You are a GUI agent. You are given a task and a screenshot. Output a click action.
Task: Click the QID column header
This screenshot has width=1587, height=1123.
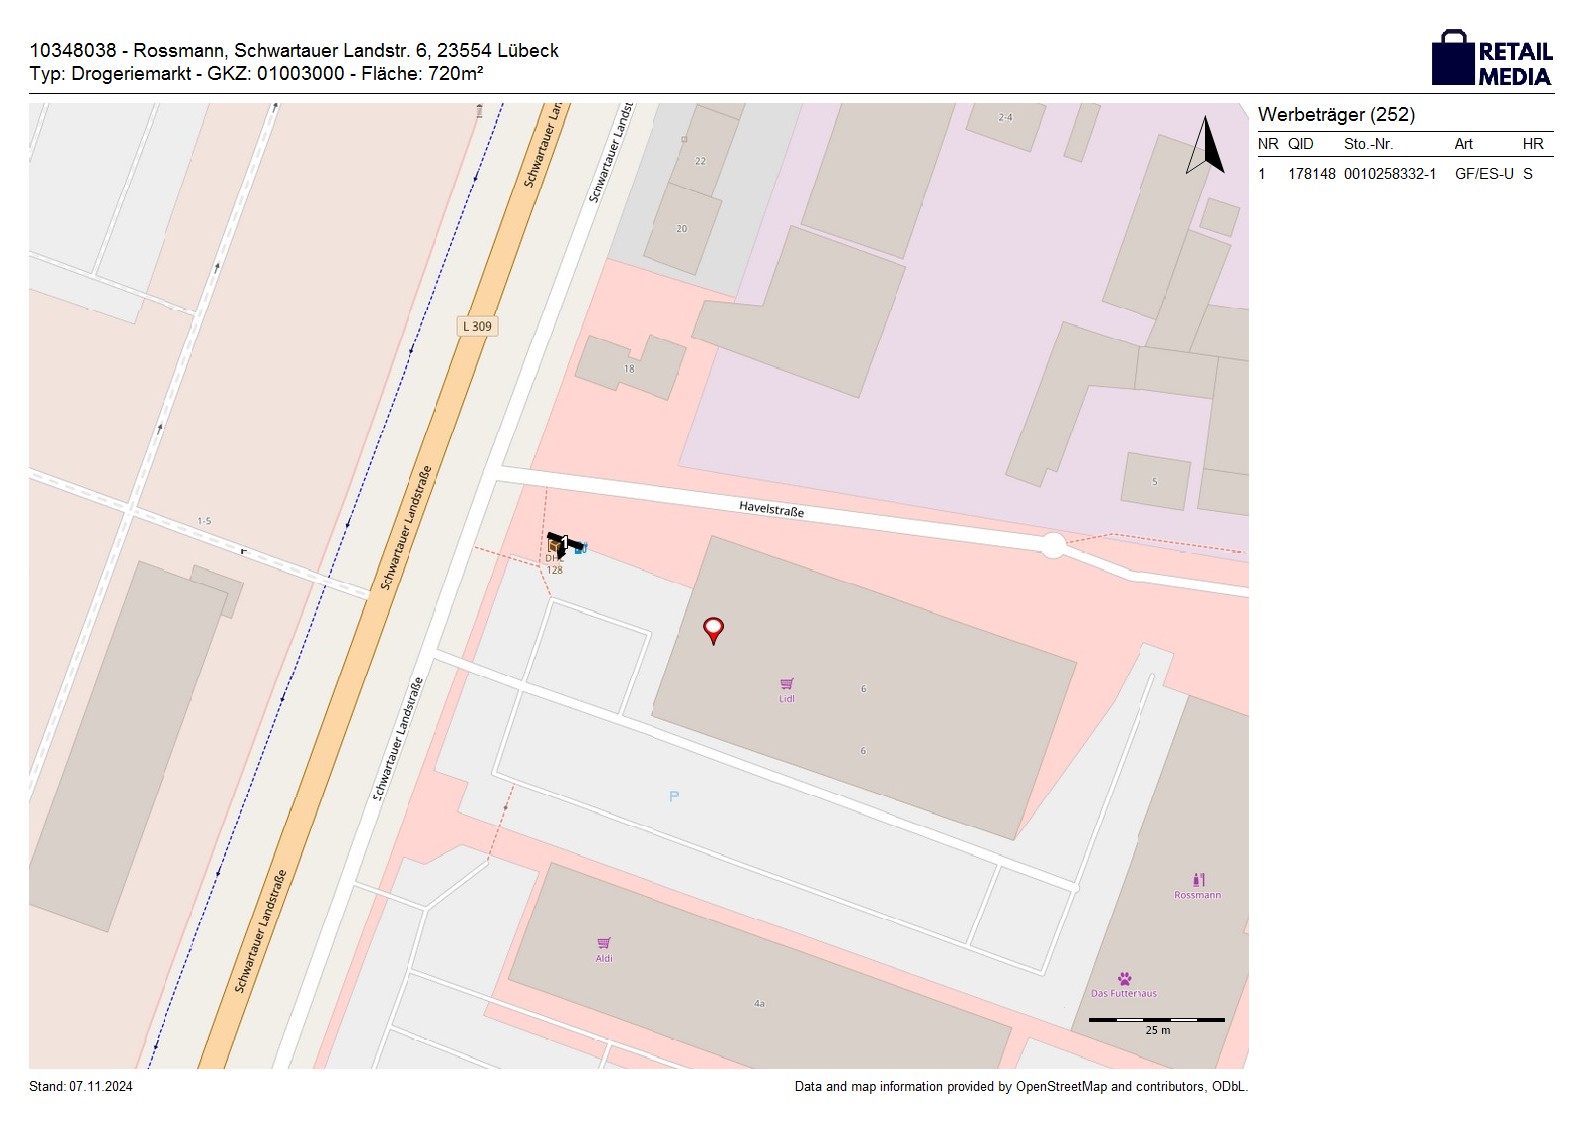click(x=1300, y=144)
